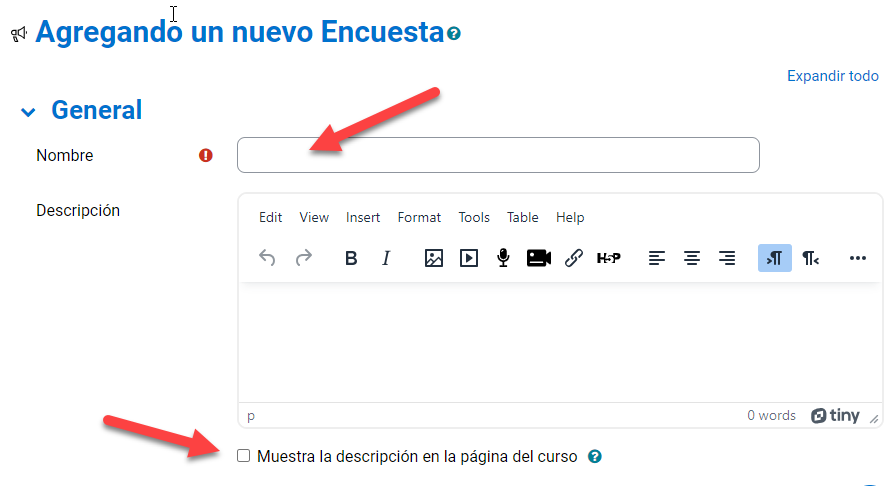Insert an image using the image icon
Image resolution: width=896 pixels, height=486 pixels.
coord(433,258)
